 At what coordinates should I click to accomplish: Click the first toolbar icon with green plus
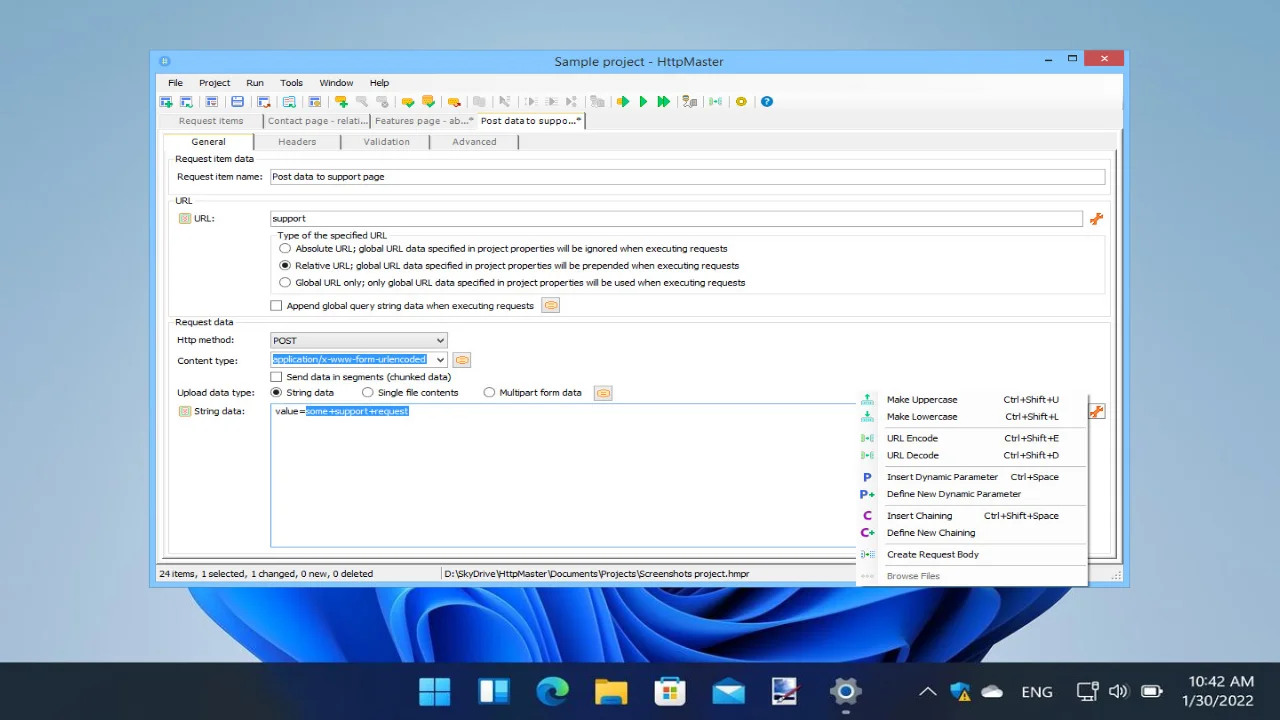pyautogui.click(x=166, y=101)
